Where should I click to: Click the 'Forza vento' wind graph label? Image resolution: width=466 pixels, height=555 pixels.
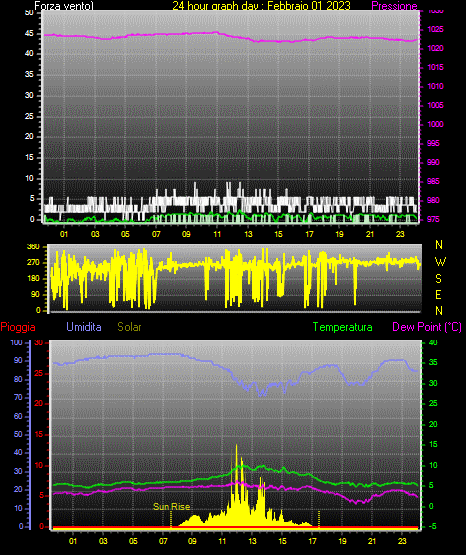click(64, 6)
